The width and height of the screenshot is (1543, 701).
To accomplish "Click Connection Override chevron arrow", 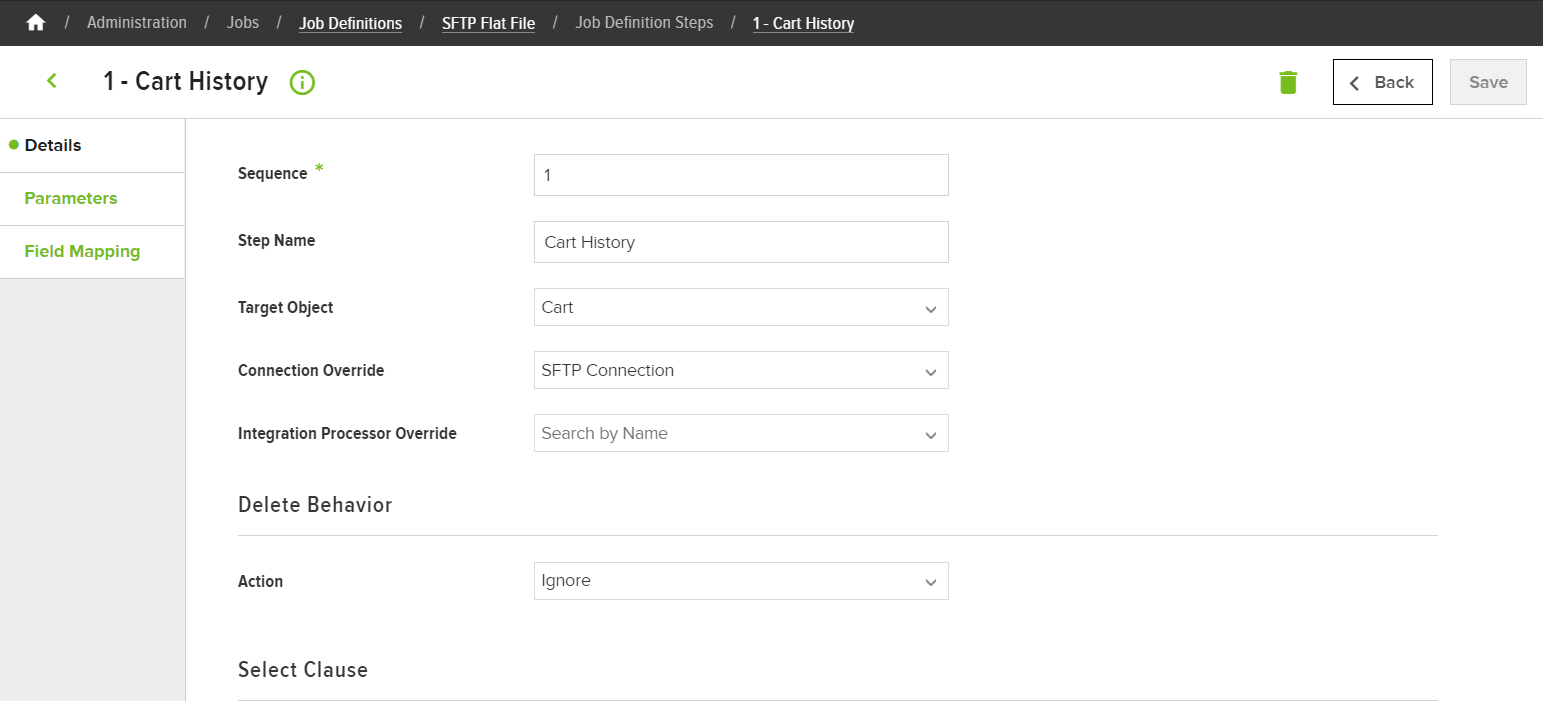I will point(931,372).
